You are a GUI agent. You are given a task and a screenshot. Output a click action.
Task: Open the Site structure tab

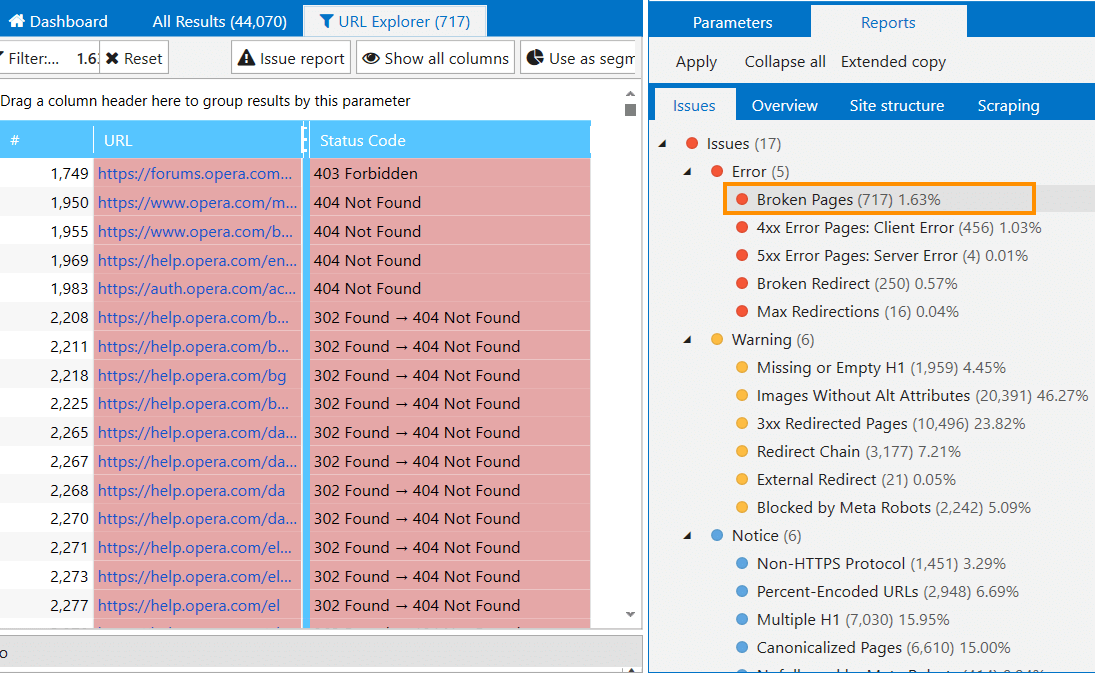pos(897,105)
